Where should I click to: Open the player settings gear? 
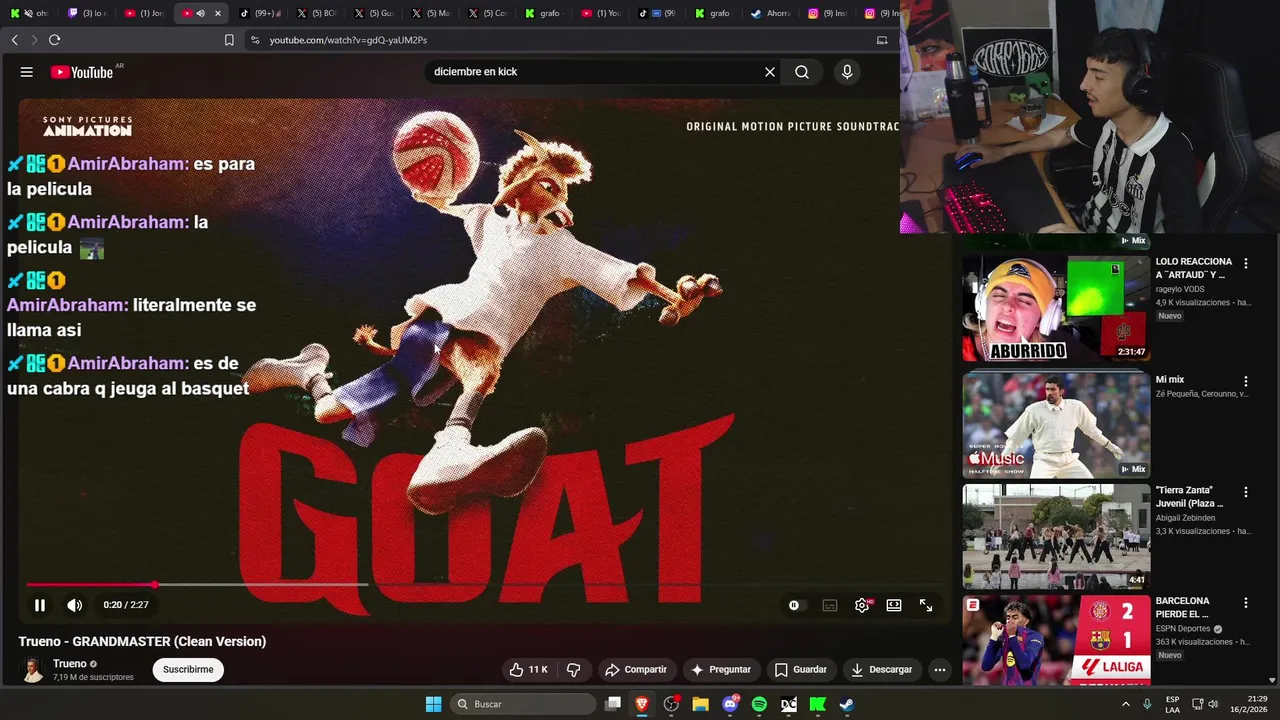(862, 605)
